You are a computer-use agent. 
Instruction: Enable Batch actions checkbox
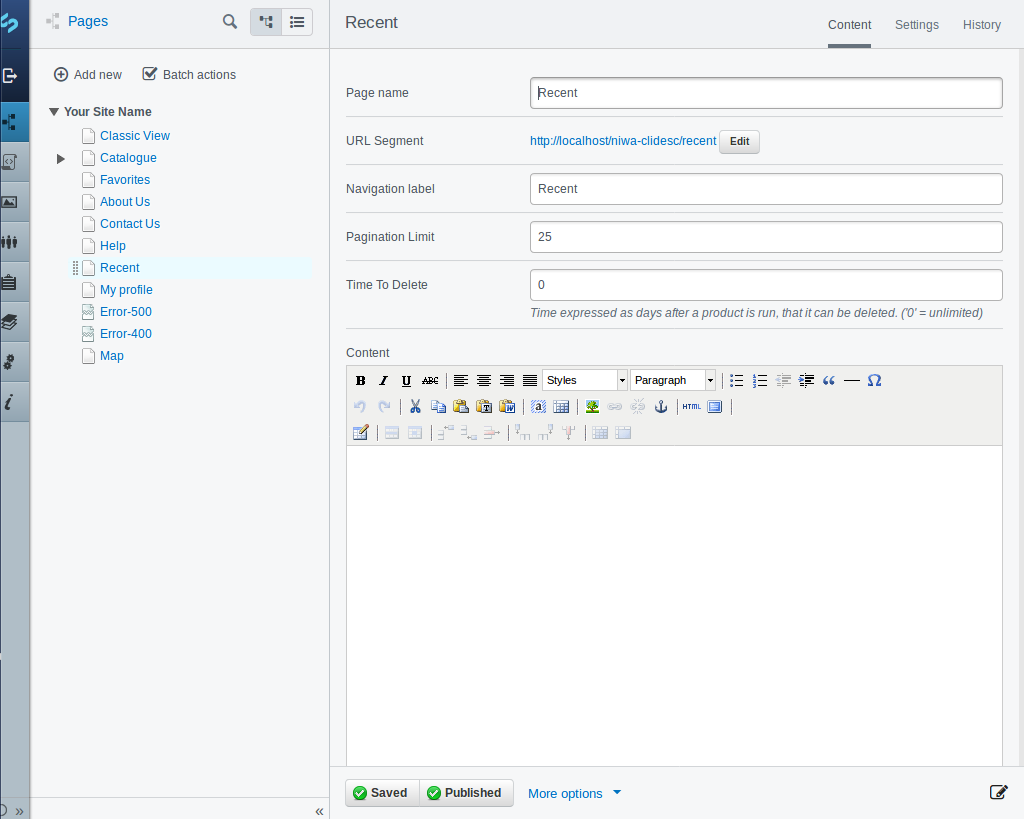[x=150, y=74]
